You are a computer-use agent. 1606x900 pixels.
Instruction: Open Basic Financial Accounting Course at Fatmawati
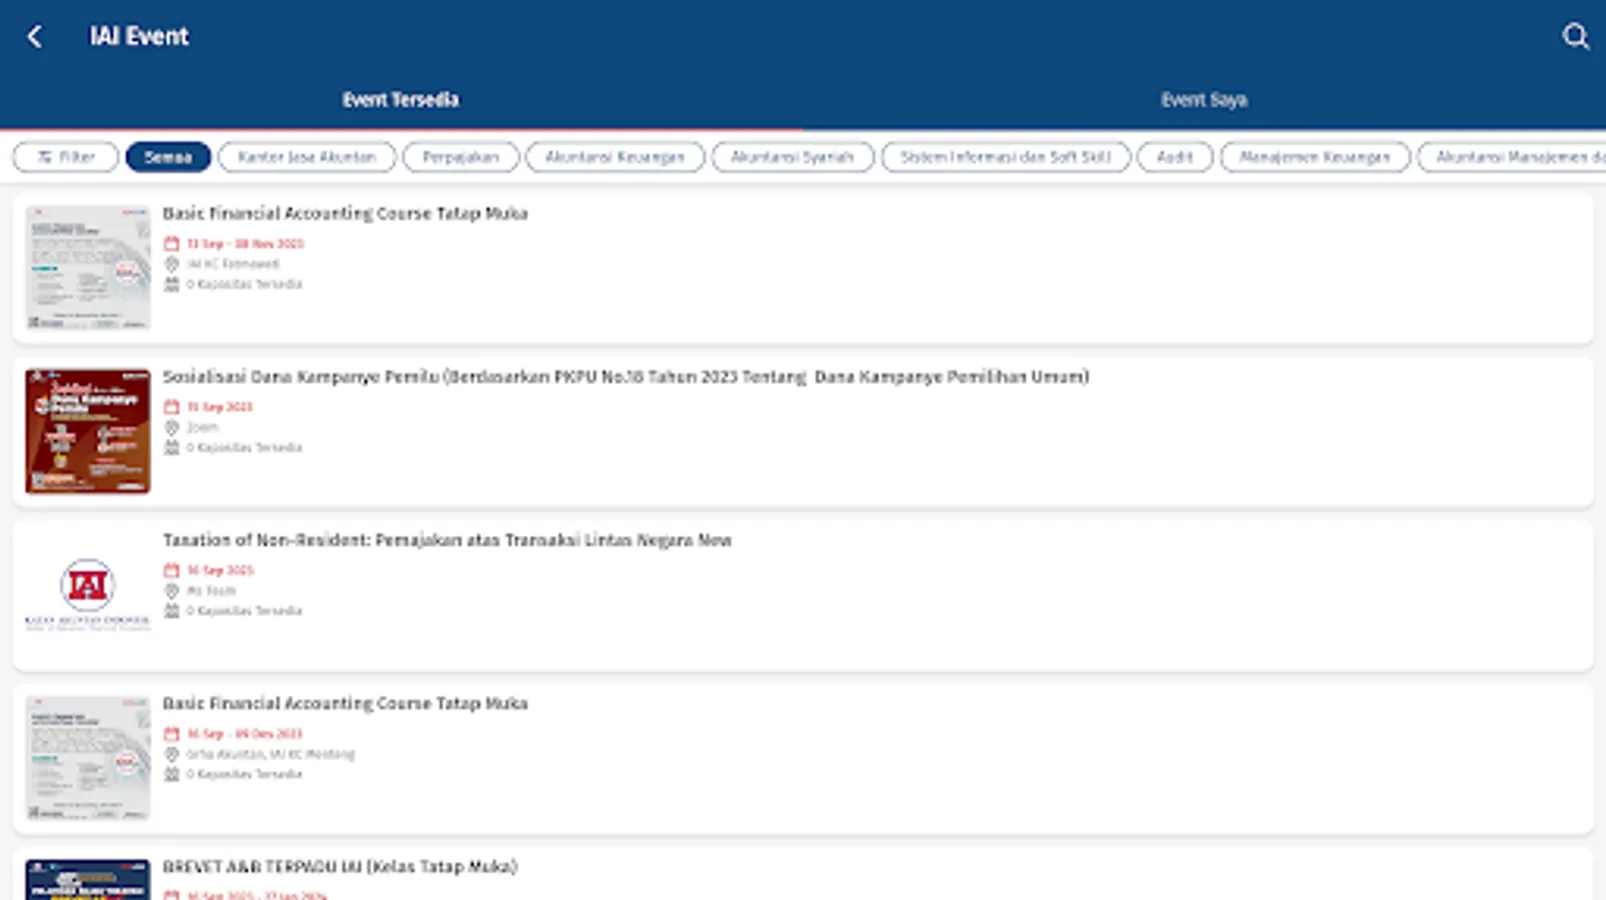(x=345, y=214)
